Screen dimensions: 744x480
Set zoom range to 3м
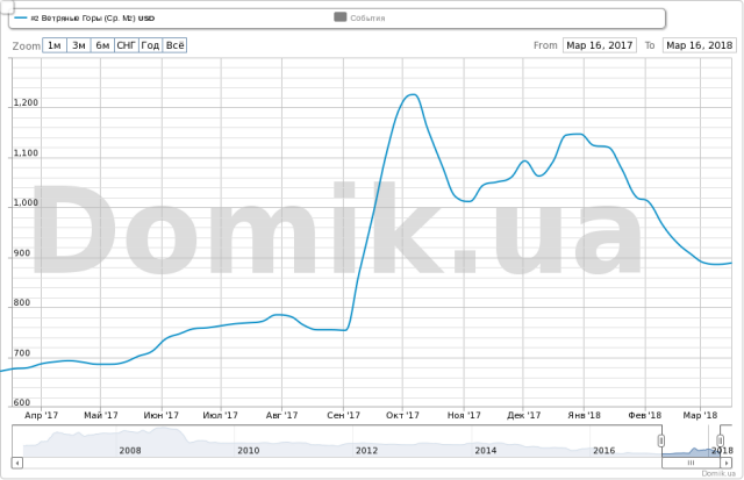pyautogui.click(x=79, y=46)
